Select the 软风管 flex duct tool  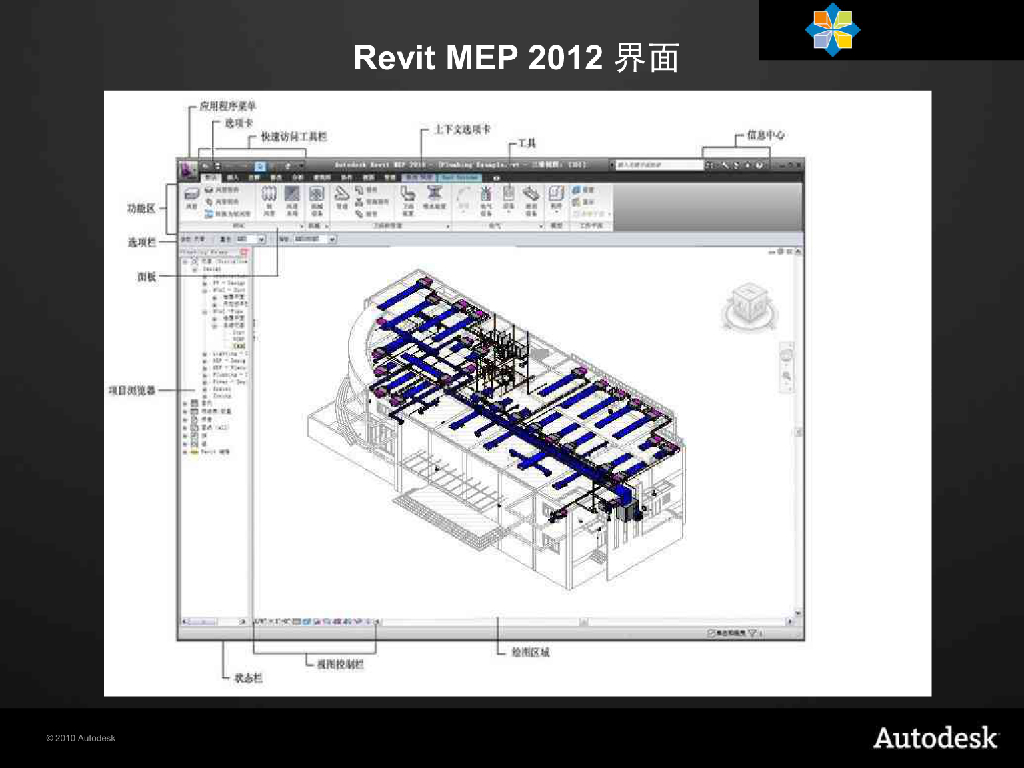(x=268, y=201)
